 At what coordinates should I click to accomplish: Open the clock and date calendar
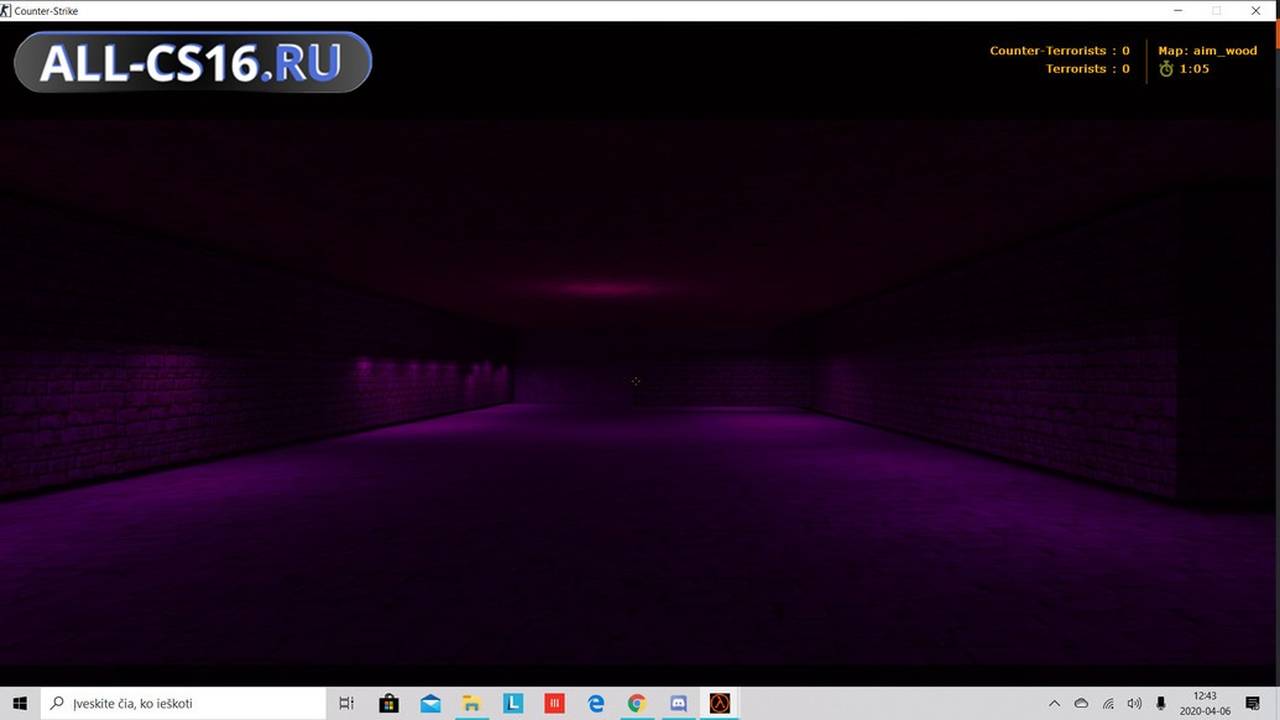pos(1205,703)
